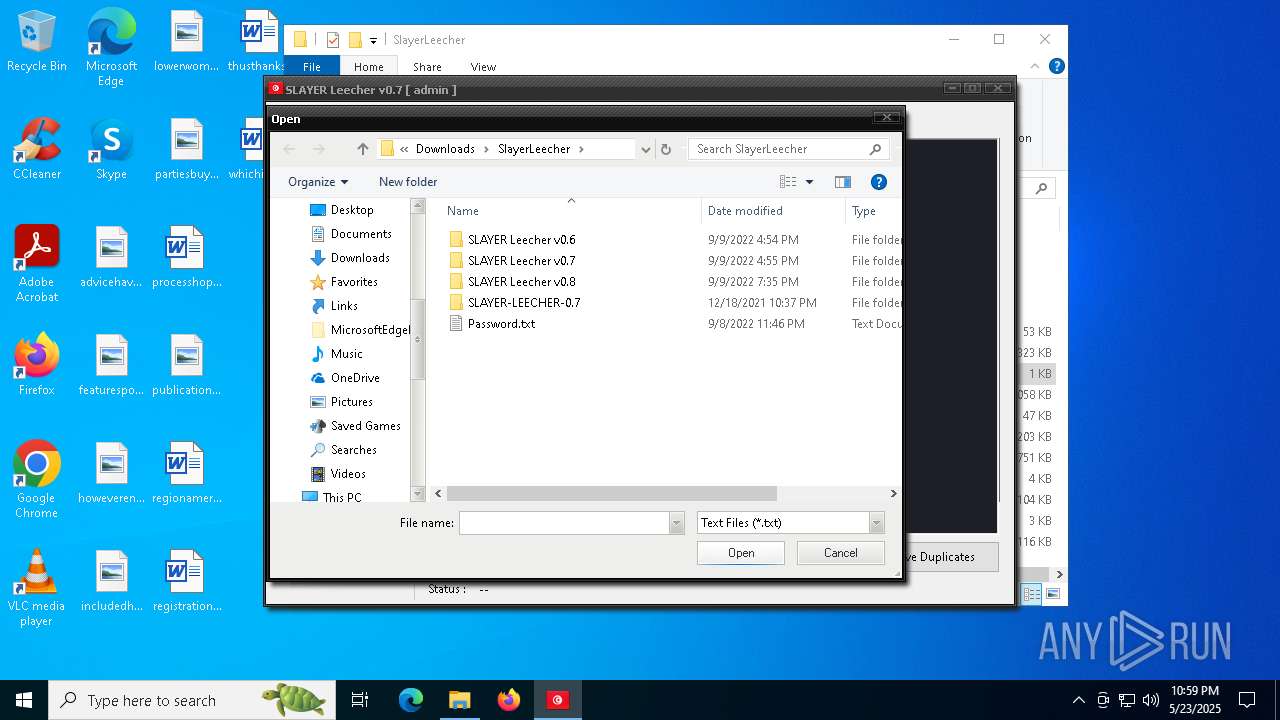Switch to the Home tab in Explorer
The width and height of the screenshot is (1280, 720).
(369, 67)
